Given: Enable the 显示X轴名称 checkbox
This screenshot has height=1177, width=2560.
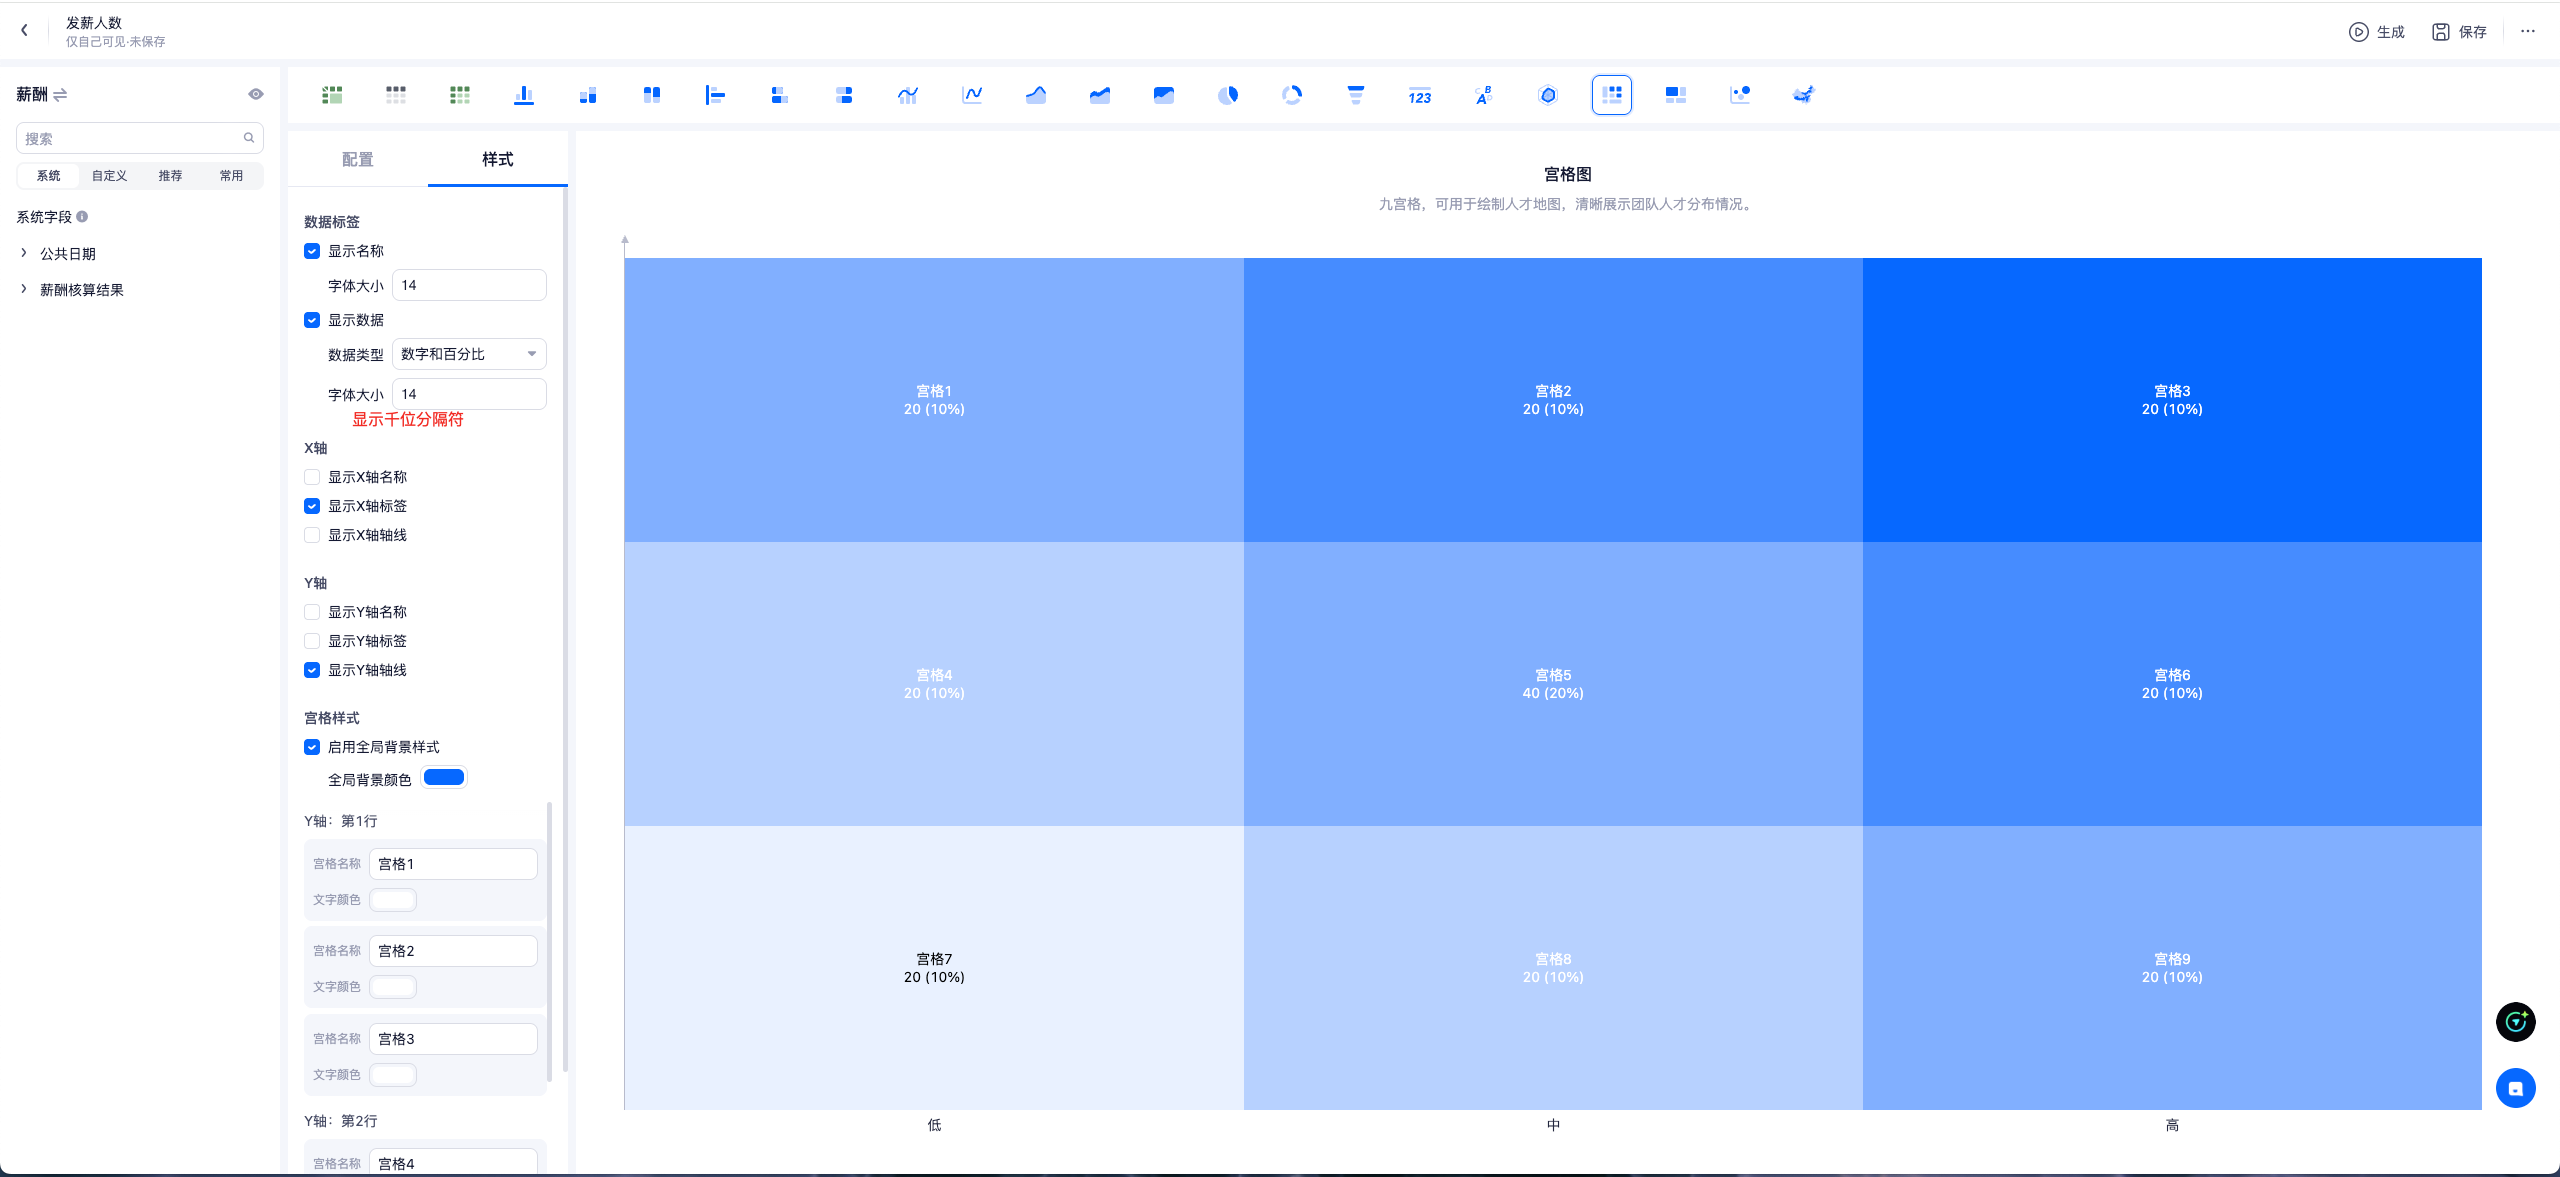Looking at the screenshot, I should 312,477.
